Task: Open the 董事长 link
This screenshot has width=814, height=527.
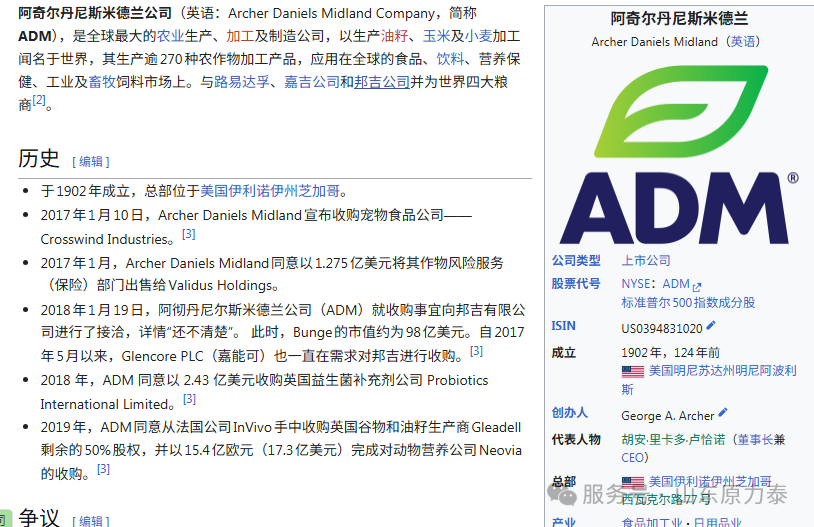Action: (755, 440)
